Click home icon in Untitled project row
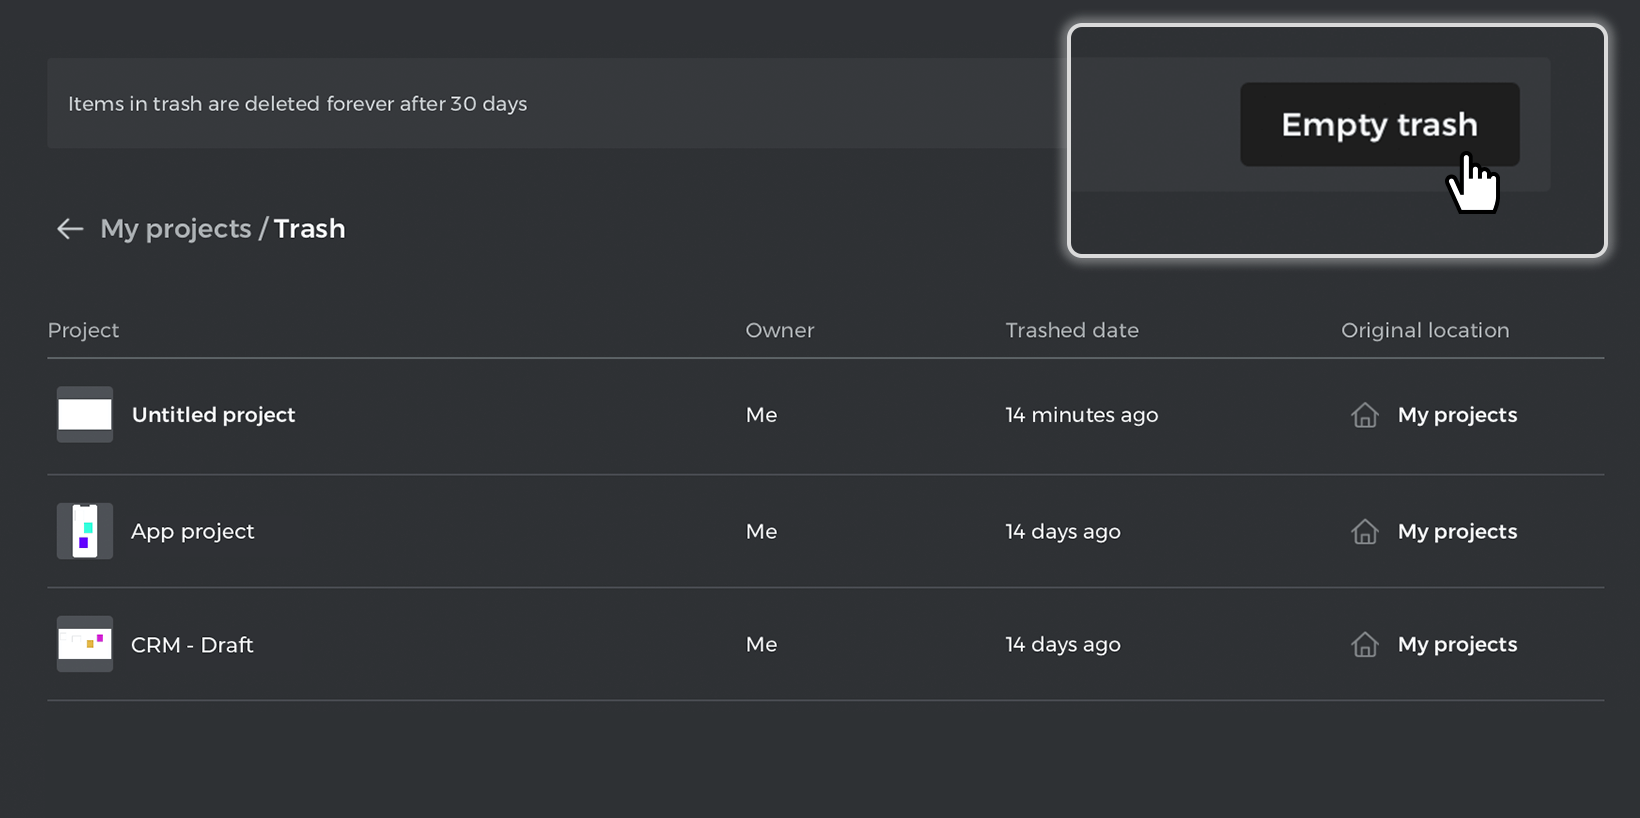The width and height of the screenshot is (1640, 818). (x=1365, y=415)
